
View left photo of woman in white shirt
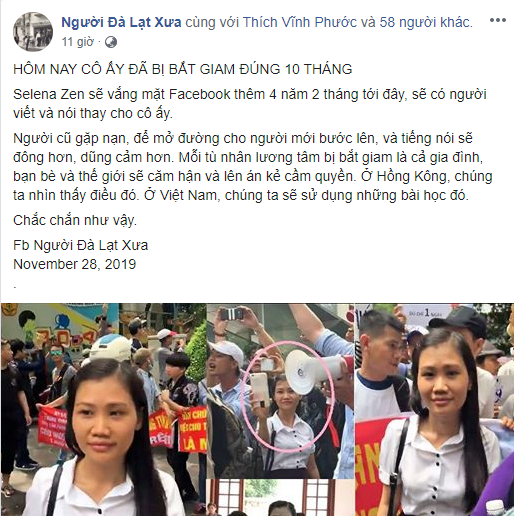[103, 409]
